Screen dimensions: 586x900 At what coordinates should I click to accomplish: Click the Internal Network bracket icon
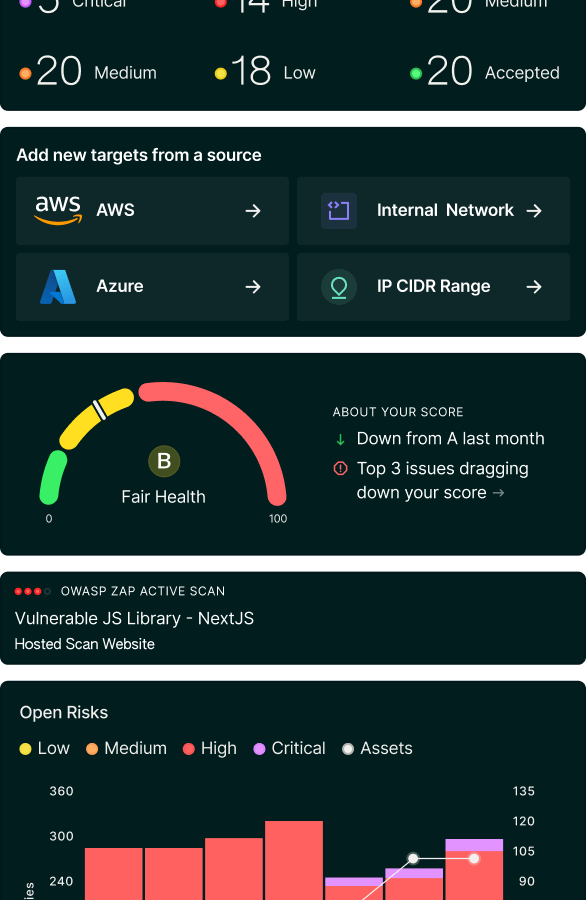(x=339, y=210)
